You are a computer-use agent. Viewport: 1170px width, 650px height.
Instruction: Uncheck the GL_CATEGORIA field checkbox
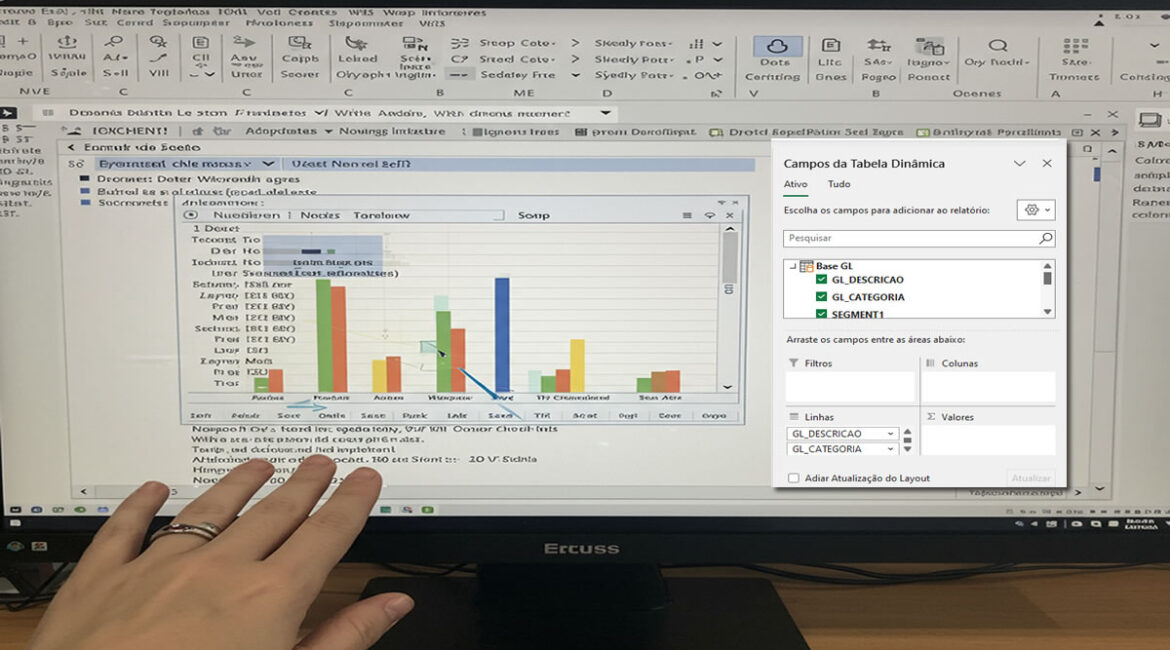[x=822, y=297]
